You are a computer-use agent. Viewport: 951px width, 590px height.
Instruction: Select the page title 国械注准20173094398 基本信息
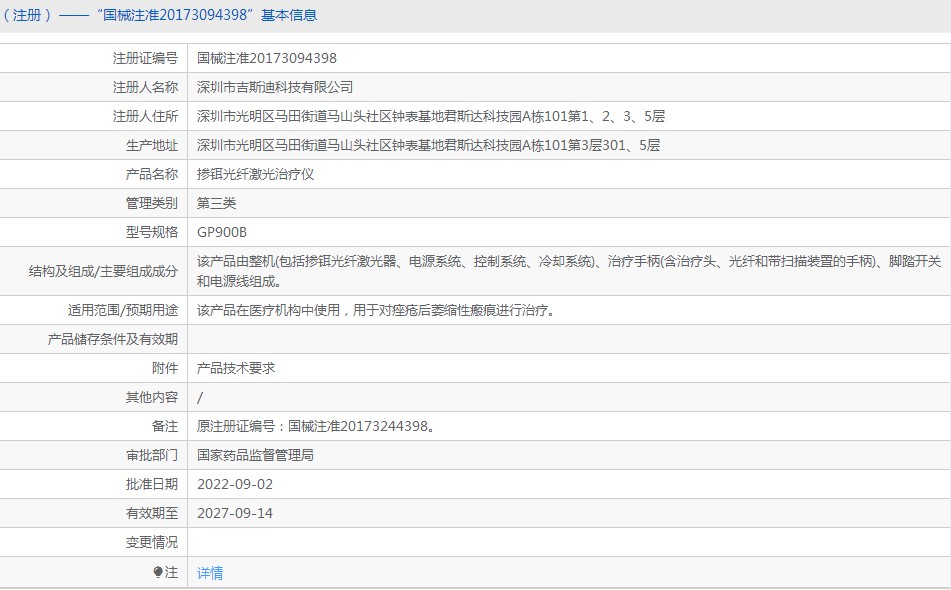[x=207, y=15]
